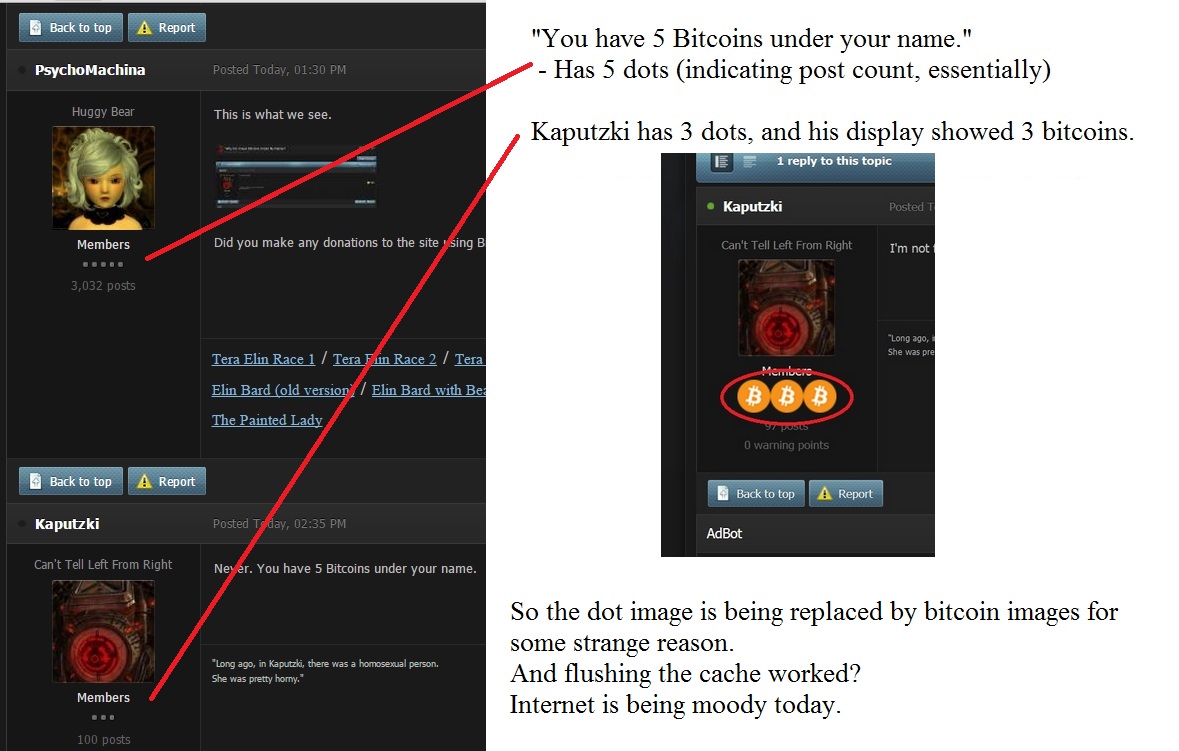Click the warning icon on the top Report button

(144, 28)
